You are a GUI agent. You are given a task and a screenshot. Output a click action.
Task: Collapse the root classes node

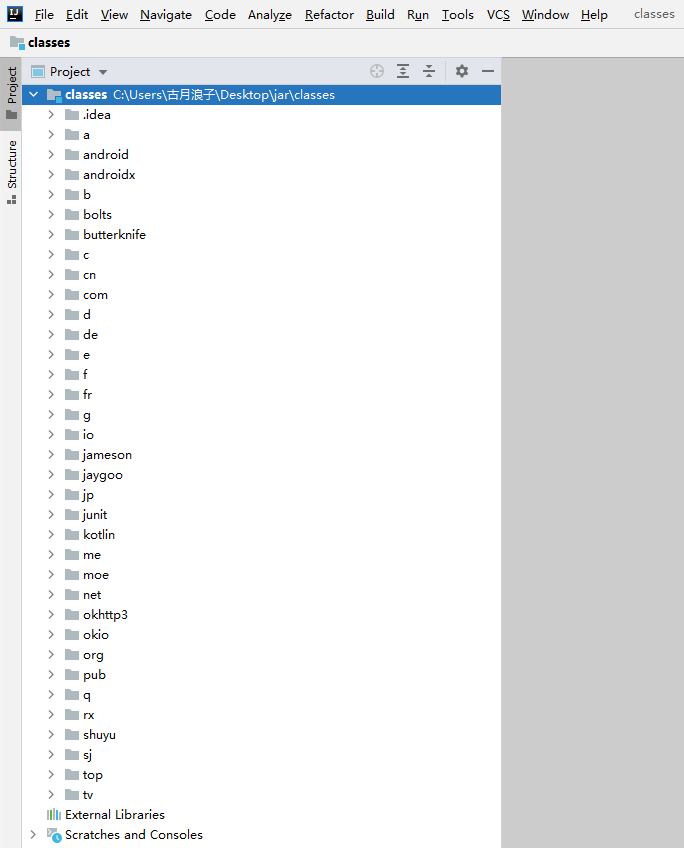tap(34, 95)
